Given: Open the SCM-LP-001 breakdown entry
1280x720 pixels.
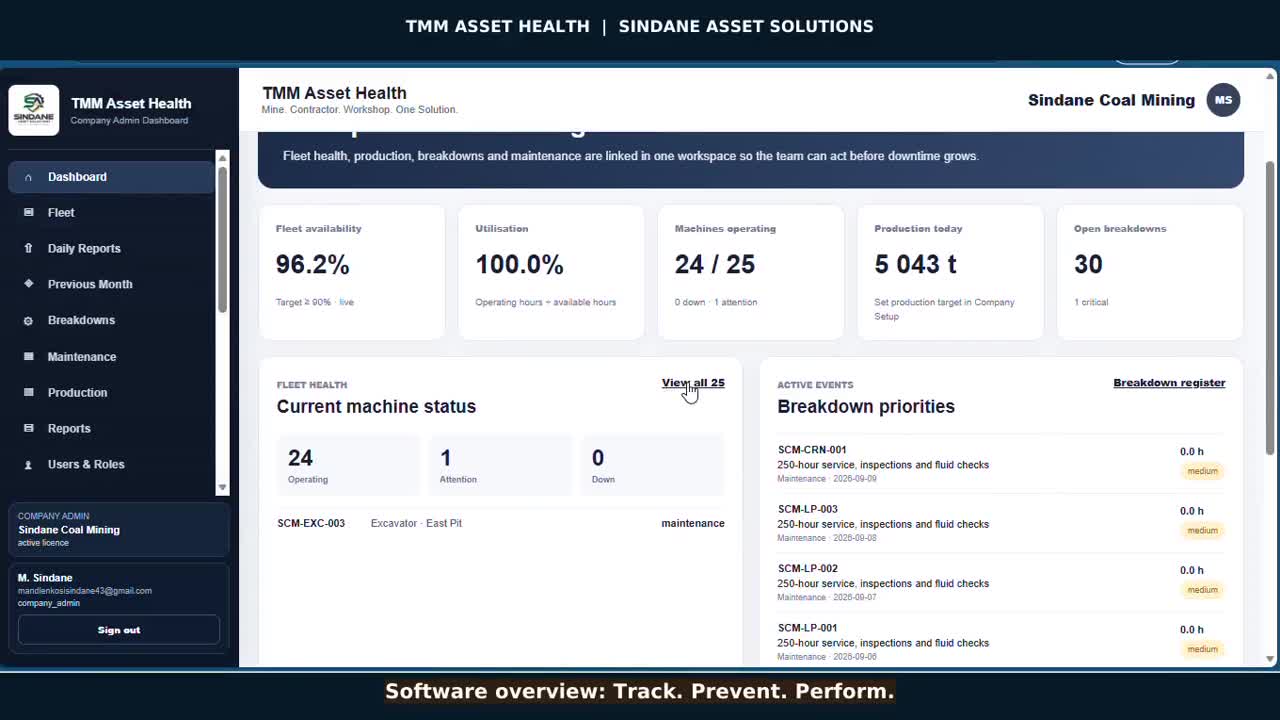Looking at the screenshot, I should (x=1001, y=642).
